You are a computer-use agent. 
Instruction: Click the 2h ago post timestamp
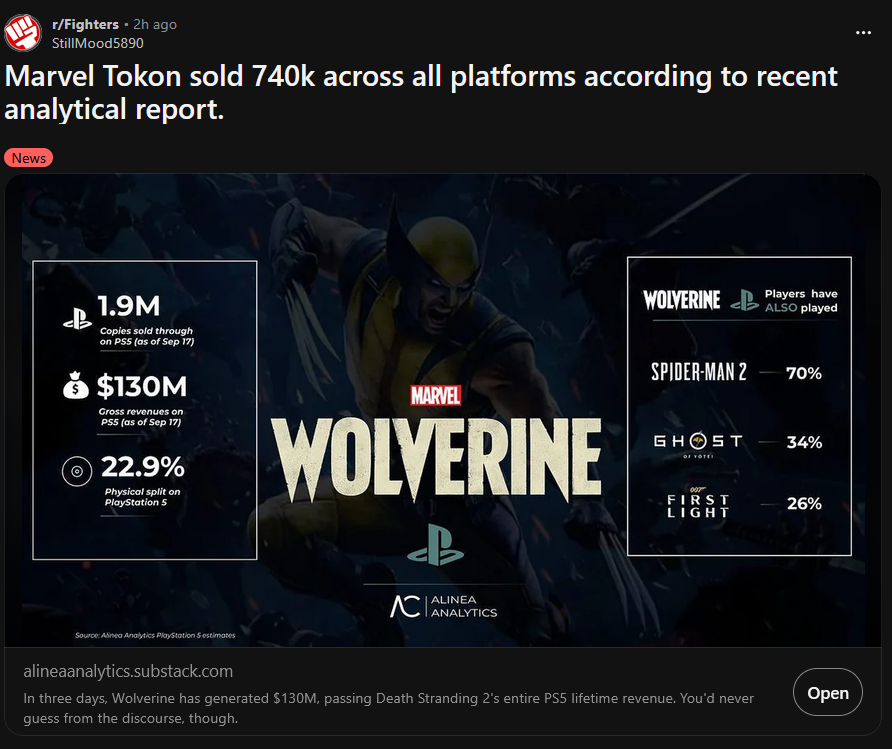155,24
